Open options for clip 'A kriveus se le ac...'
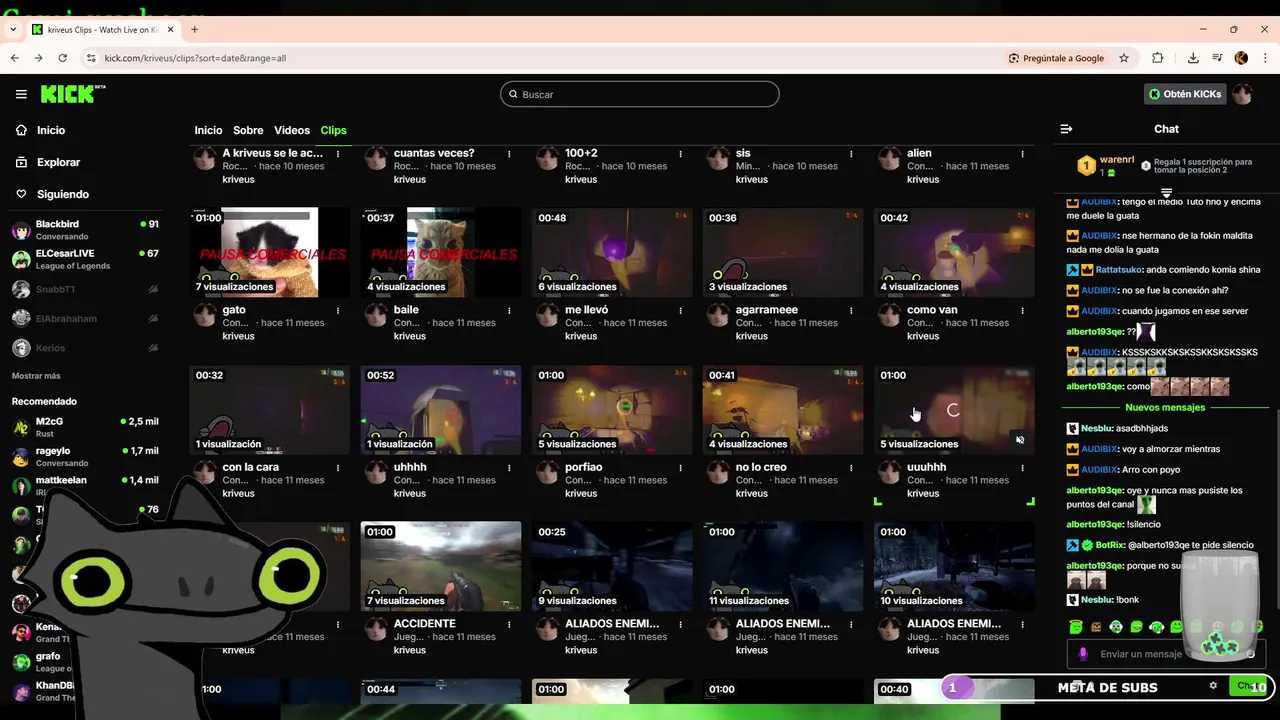Screen dimensions: 1280x720 (338, 154)
